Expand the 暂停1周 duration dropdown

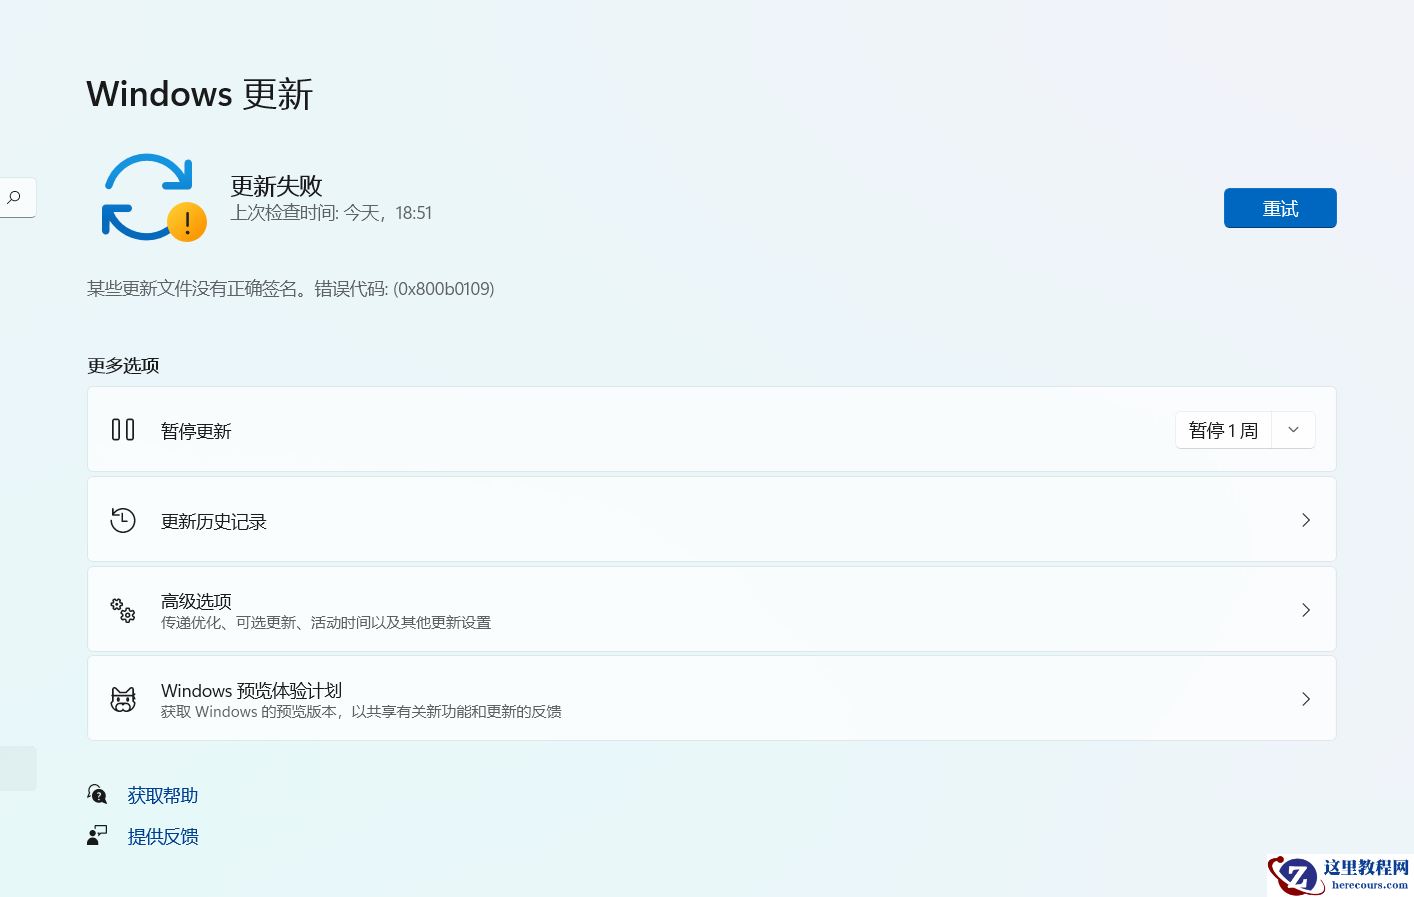[1293, 429]
